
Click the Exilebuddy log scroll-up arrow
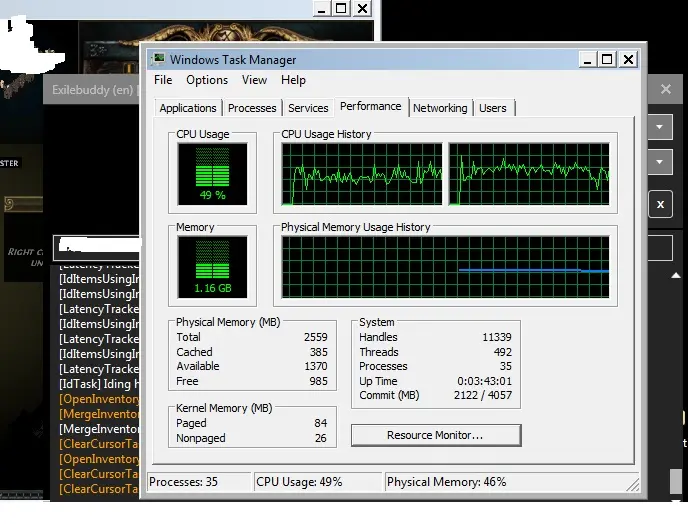pos(676,276)
